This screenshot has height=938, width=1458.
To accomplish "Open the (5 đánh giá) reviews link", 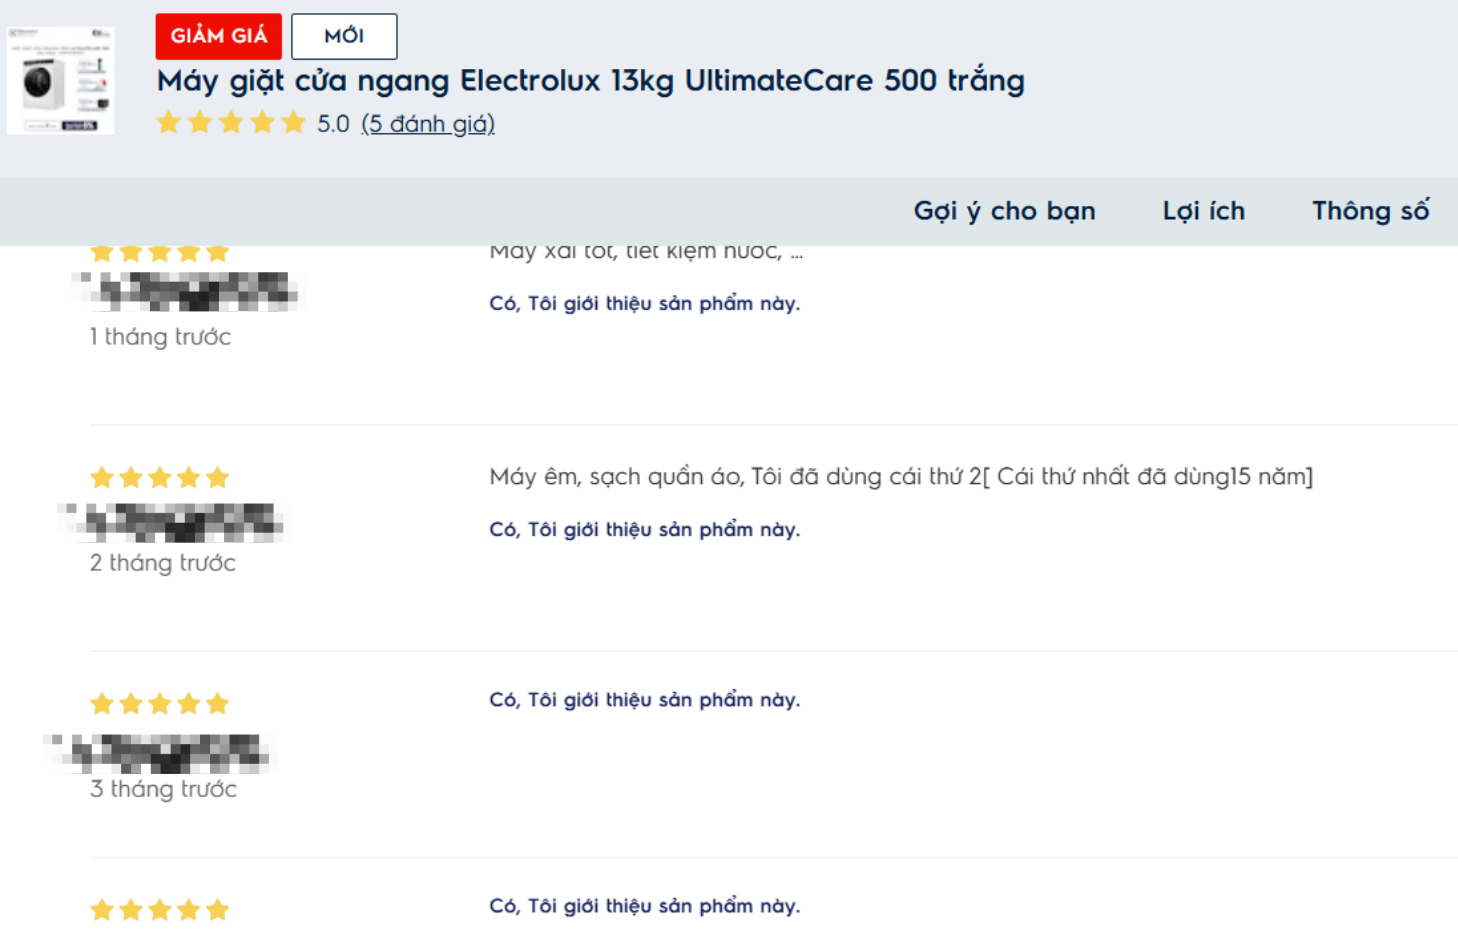I will point(429,124).
